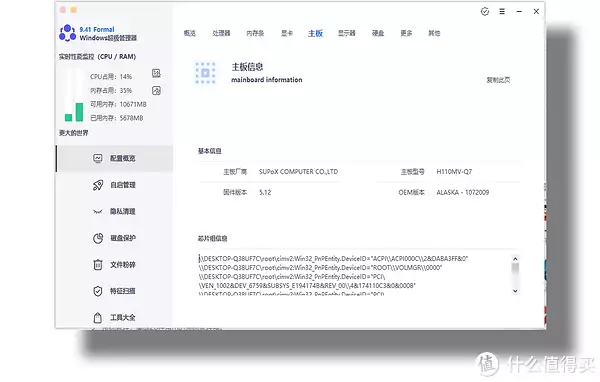Open the 更多 tab

click(x=406, y=33)
